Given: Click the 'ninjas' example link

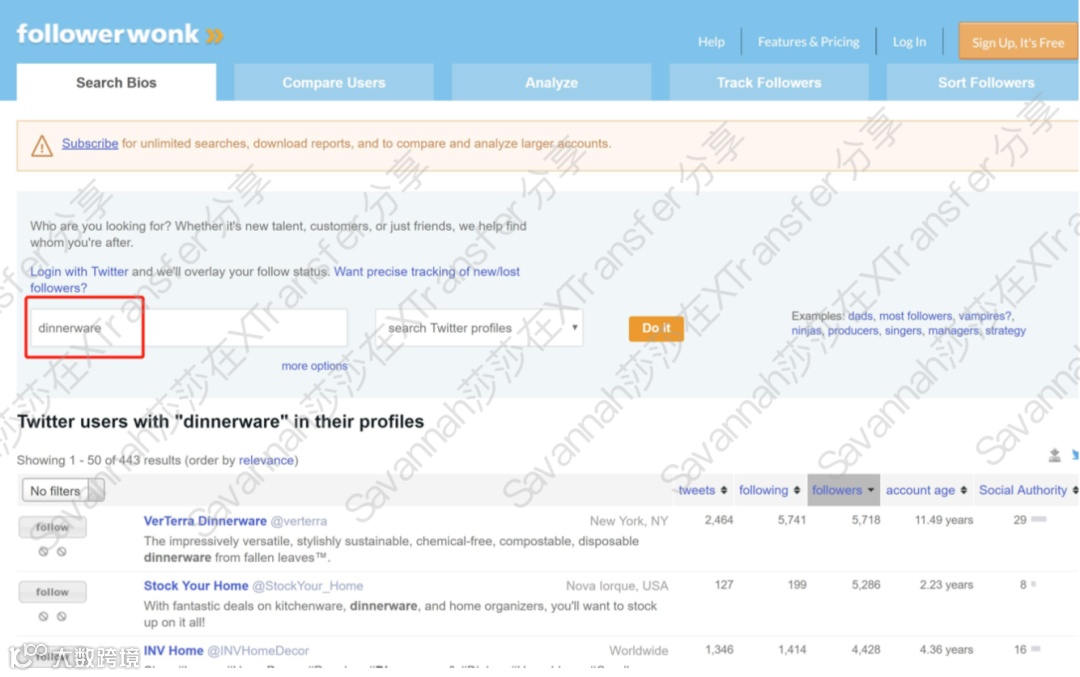Looking at the screenshot, I should coord(806,331).
